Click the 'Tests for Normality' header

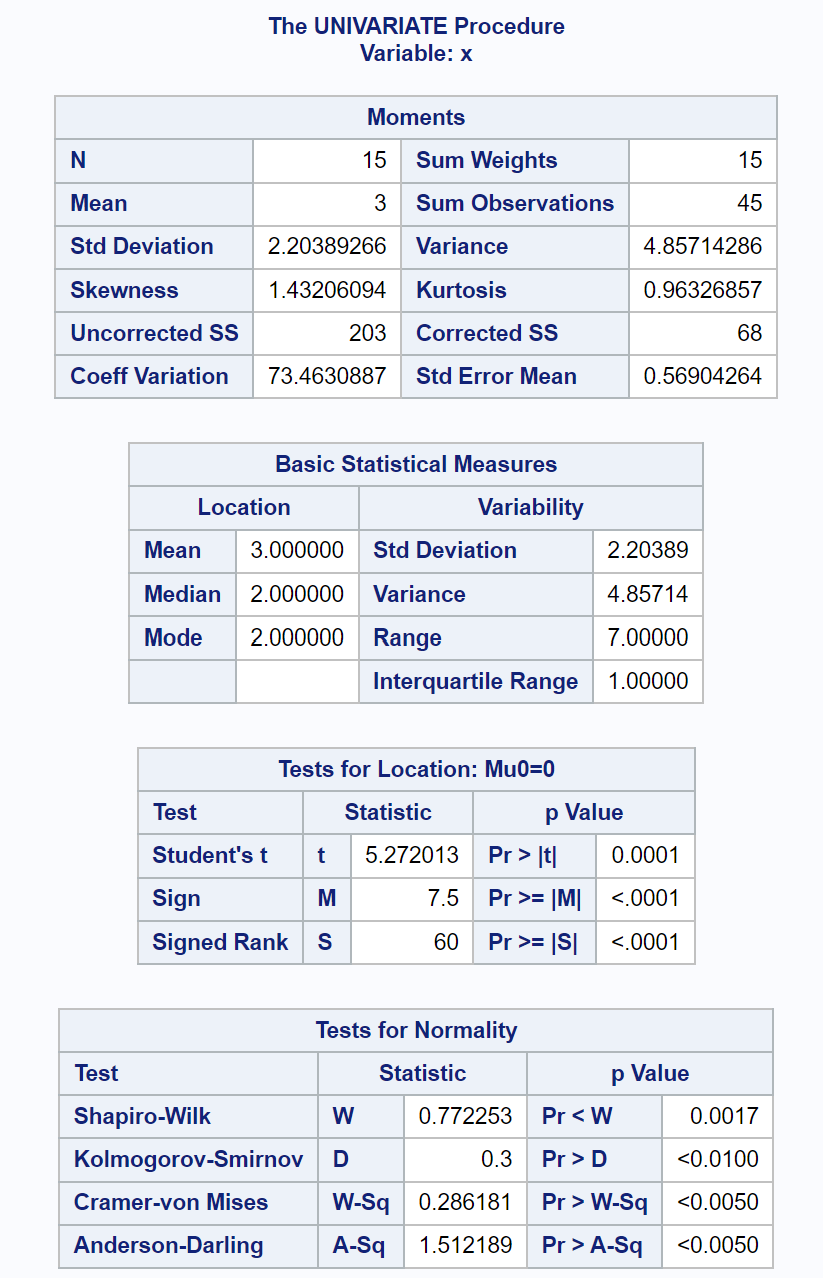click(x=416, y=1030)
